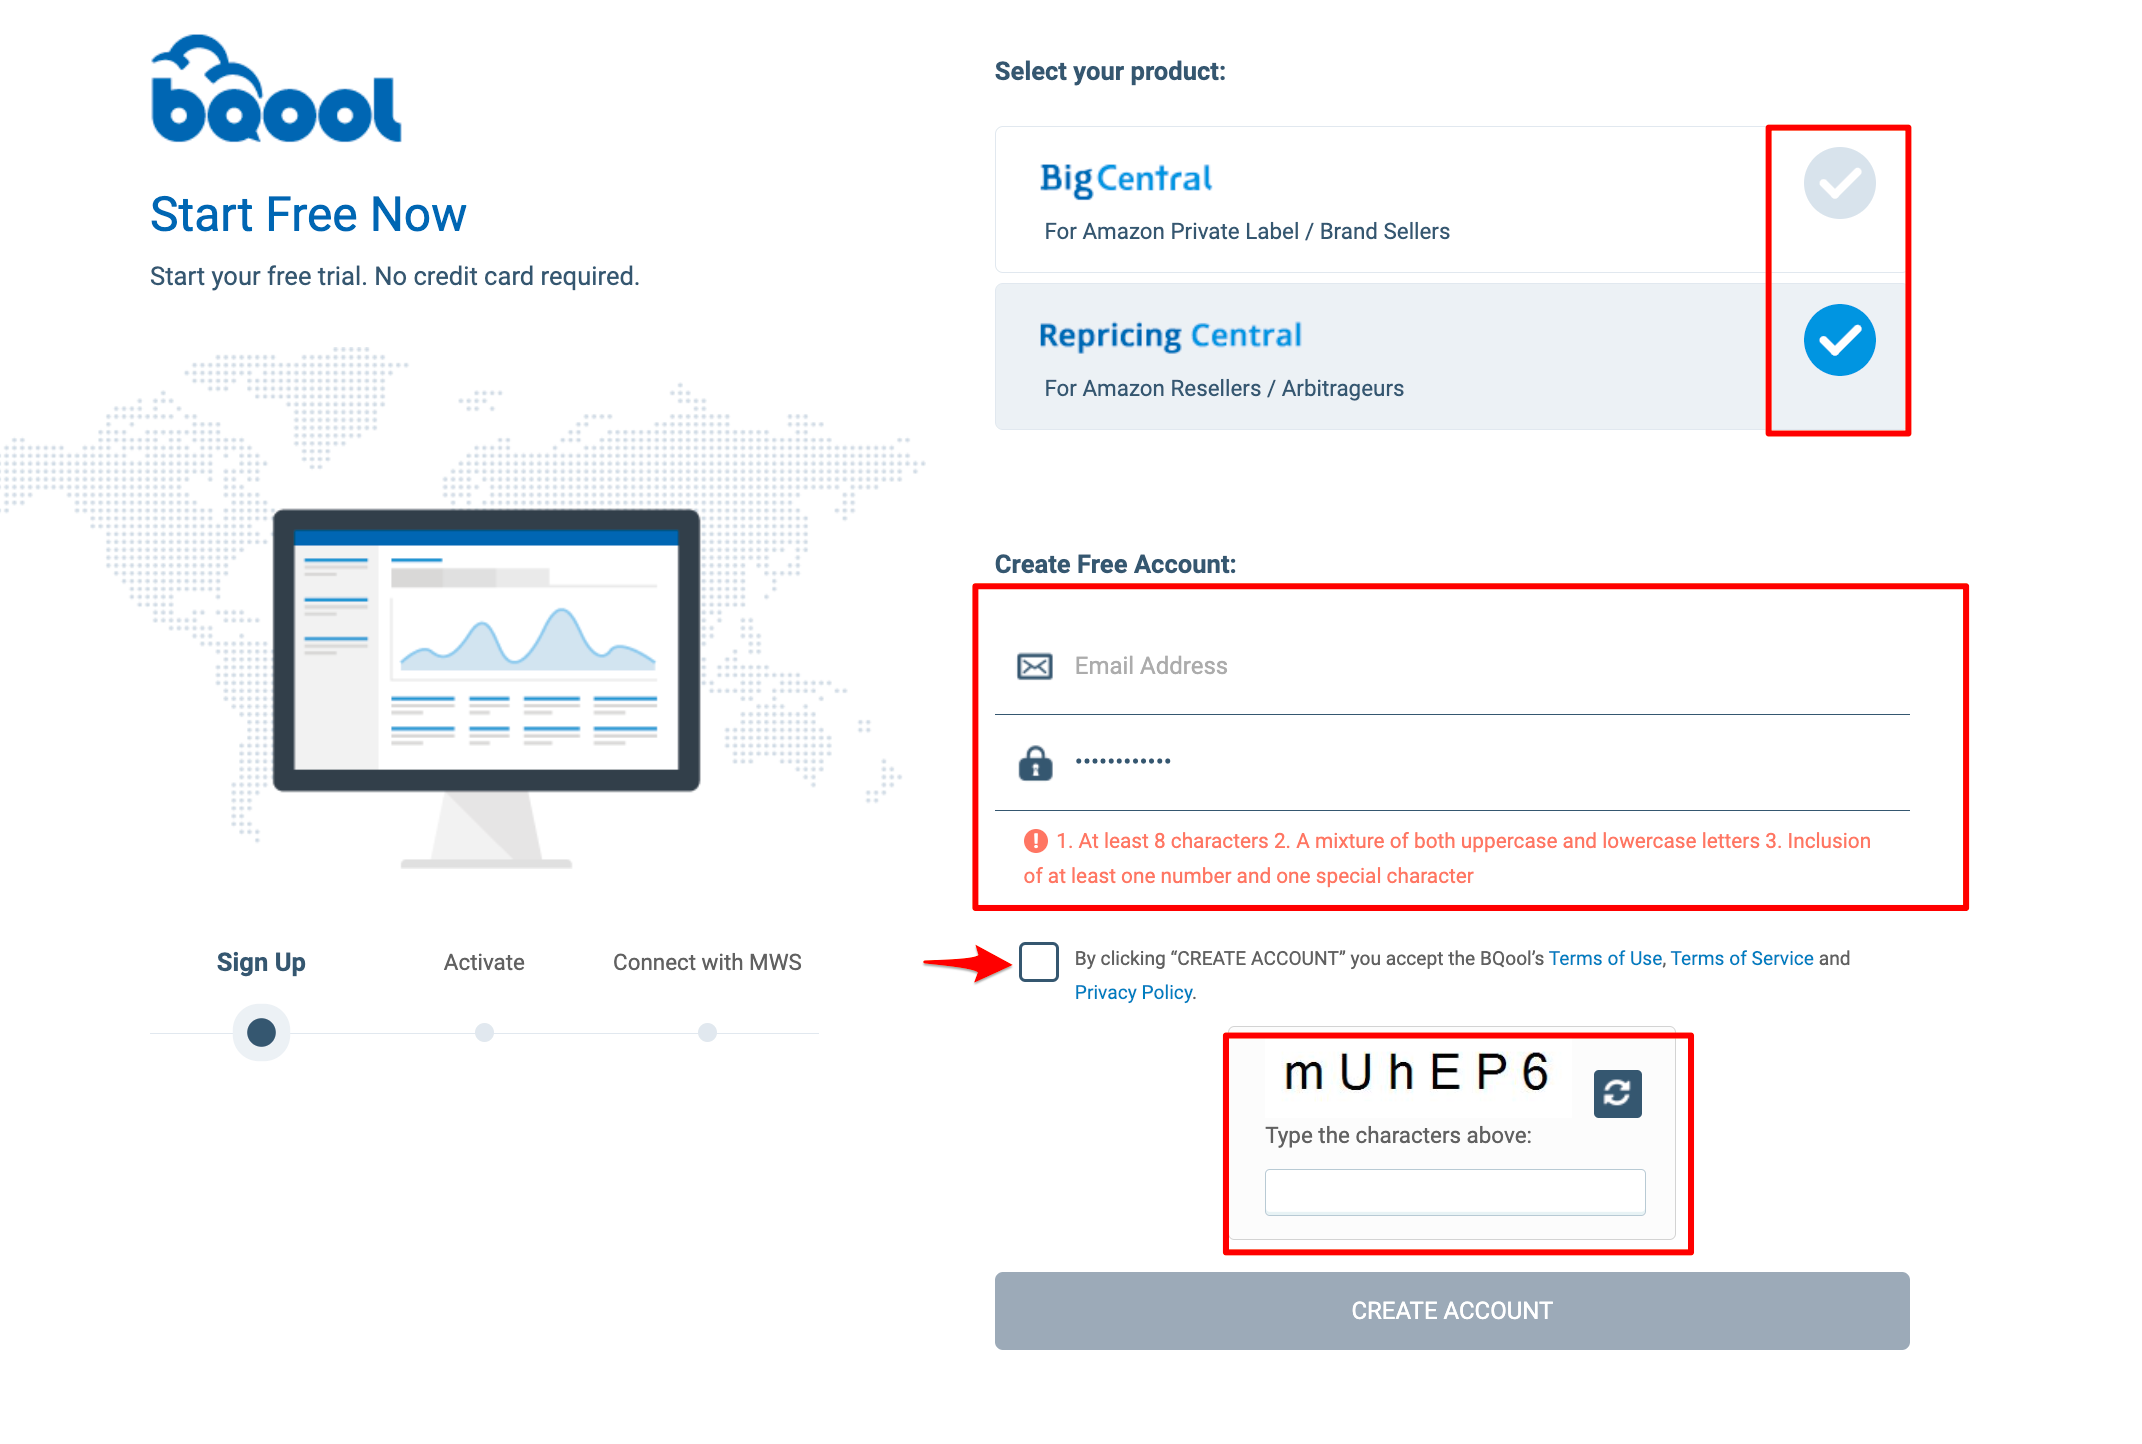Click the password requirements error message

point(1447,858)
